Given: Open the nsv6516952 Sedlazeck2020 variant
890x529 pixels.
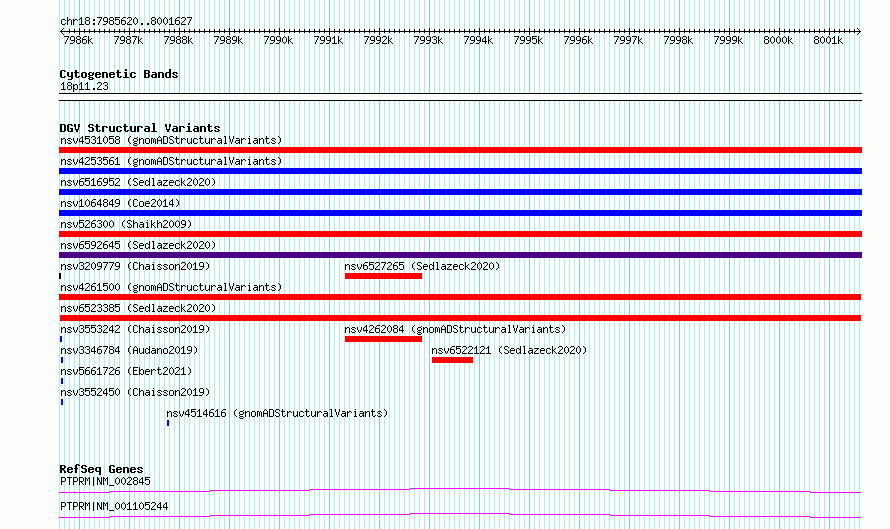Looking at the screenshot, I should pyautogui.click(x=138, y=182).
